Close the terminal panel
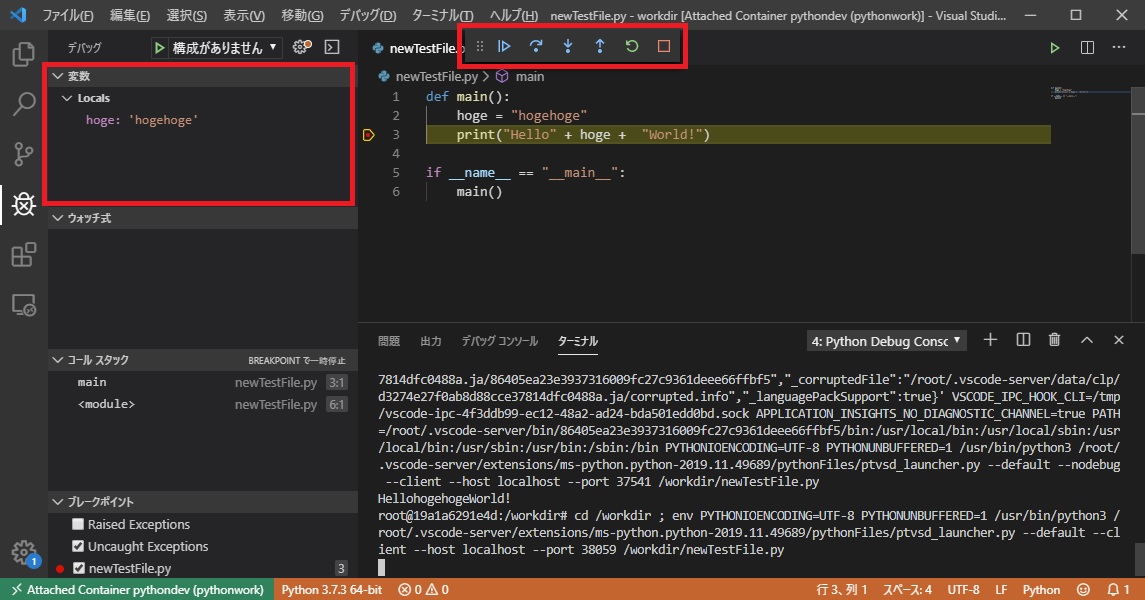 pos(1119,339)
